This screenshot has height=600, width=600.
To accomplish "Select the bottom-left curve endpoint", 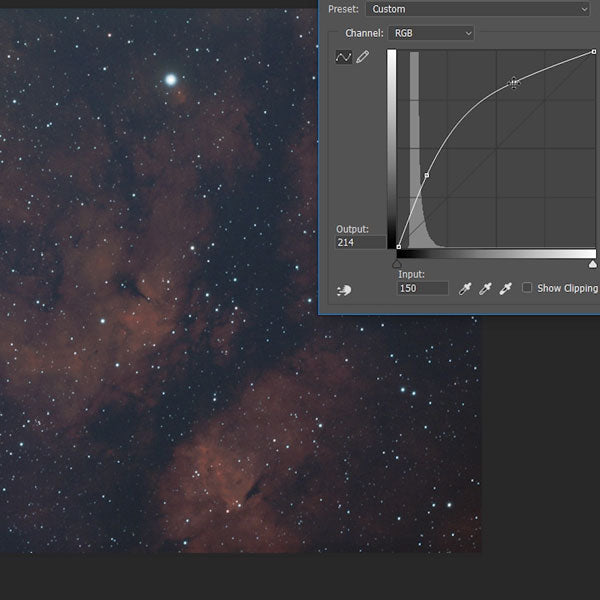I will tap(399, 247).
